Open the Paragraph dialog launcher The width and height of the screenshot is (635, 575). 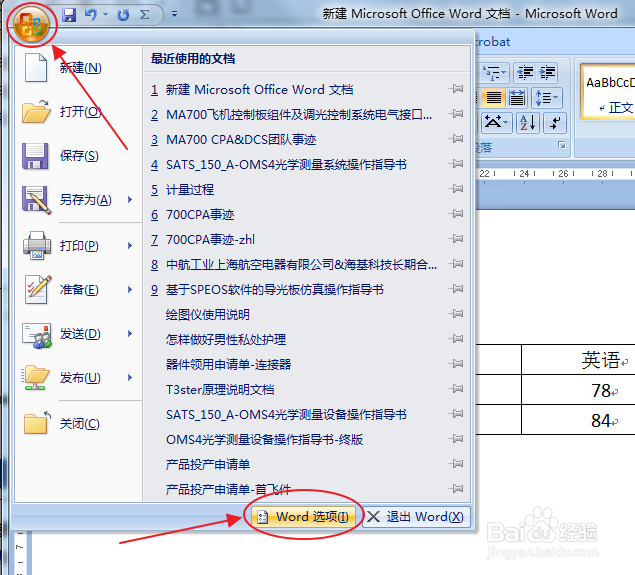coord(562,145)
